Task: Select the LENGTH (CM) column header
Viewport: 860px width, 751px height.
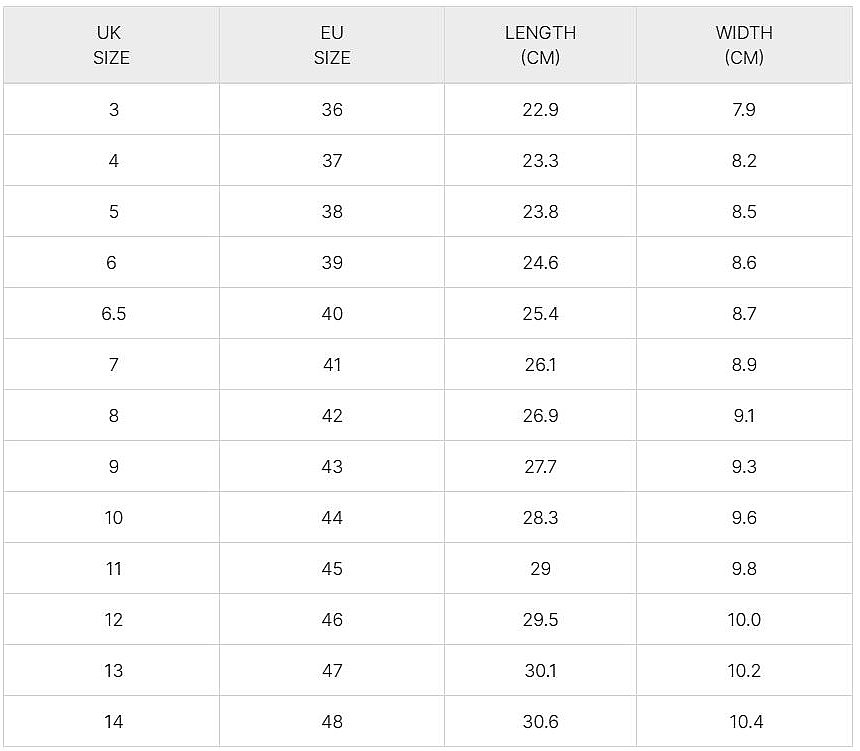Action: [x=540, y=45]
